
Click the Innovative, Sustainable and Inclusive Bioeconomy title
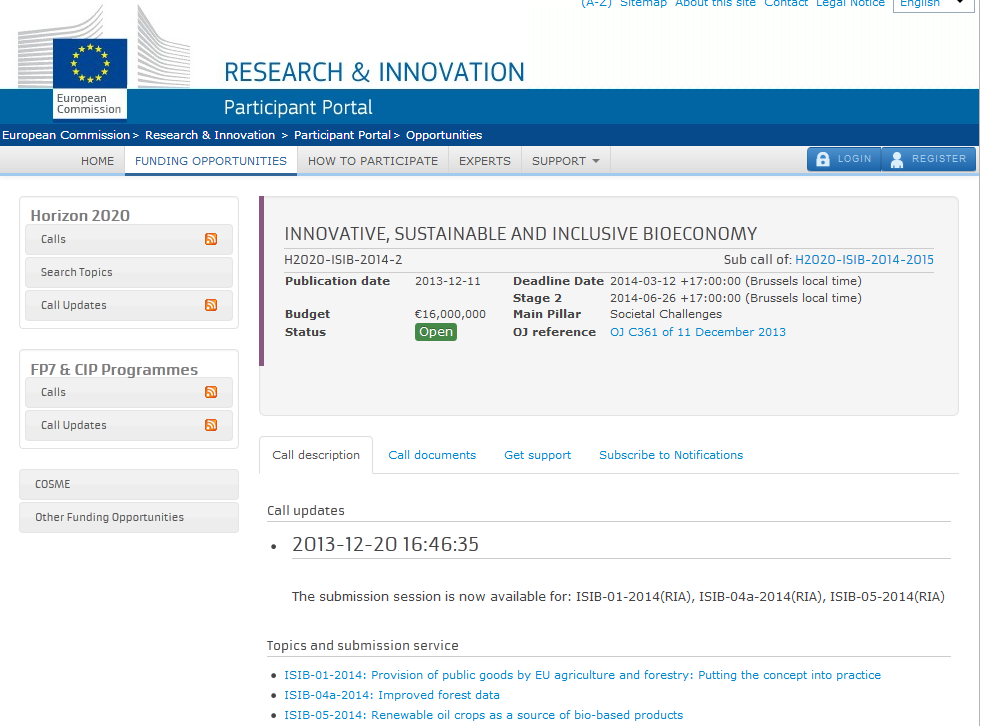(520, 234)
